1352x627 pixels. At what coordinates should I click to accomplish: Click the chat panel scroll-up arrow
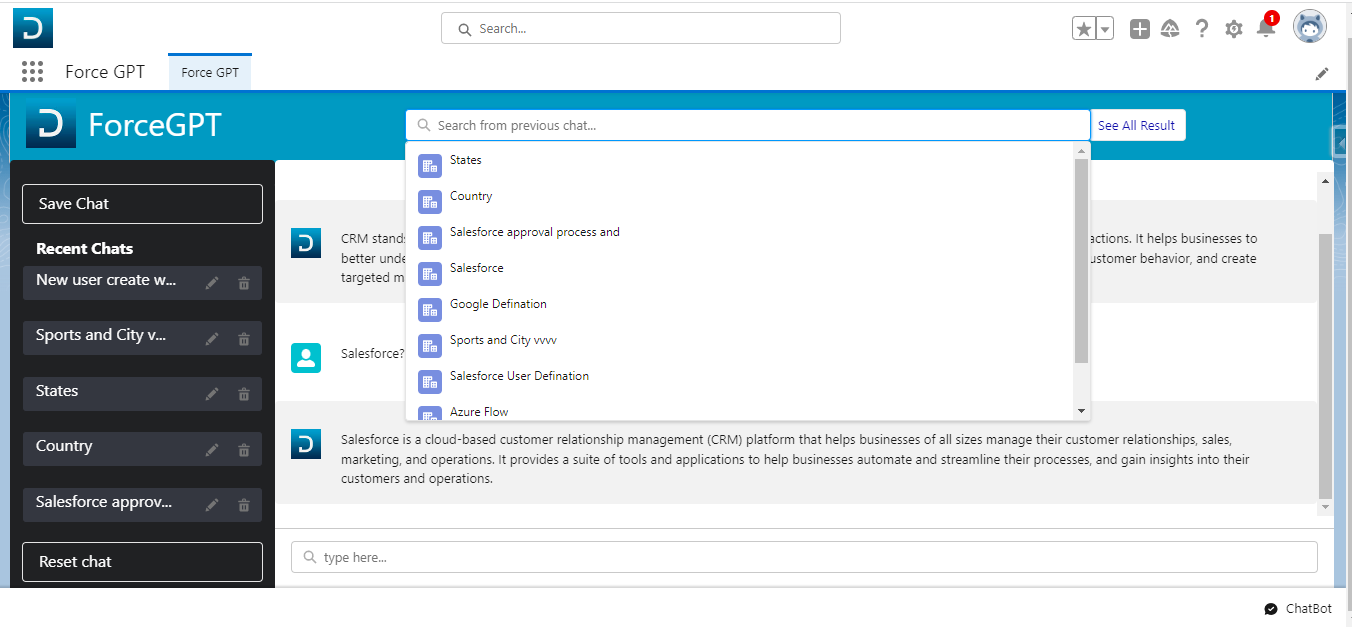(x=1325, y=181)
